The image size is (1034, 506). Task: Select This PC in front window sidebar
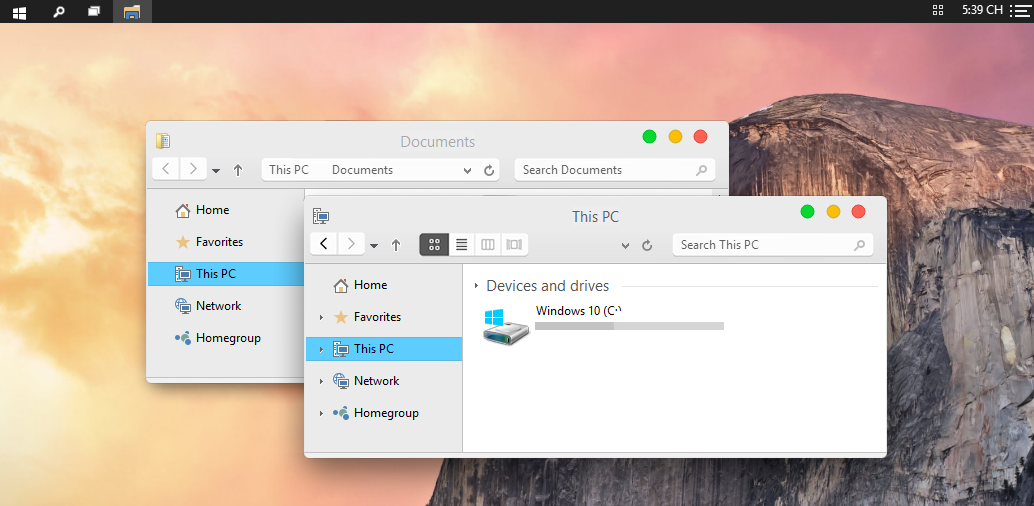[384, 349]
